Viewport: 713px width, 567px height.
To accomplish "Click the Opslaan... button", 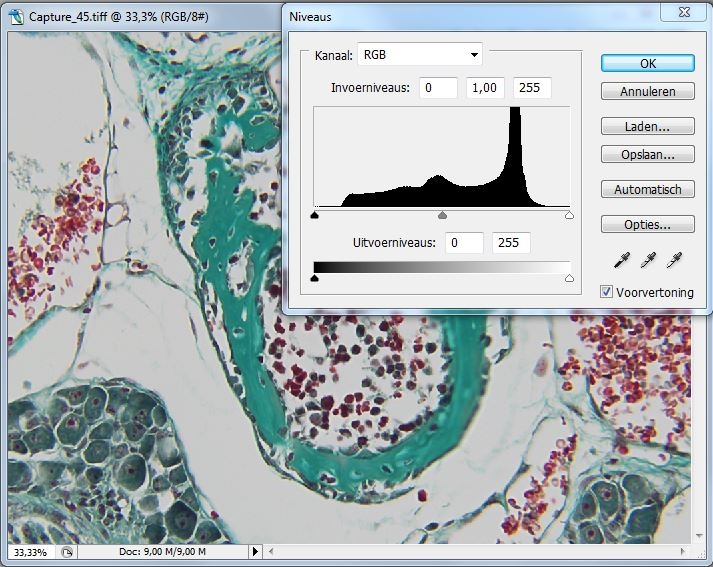I will click(647, 155).
